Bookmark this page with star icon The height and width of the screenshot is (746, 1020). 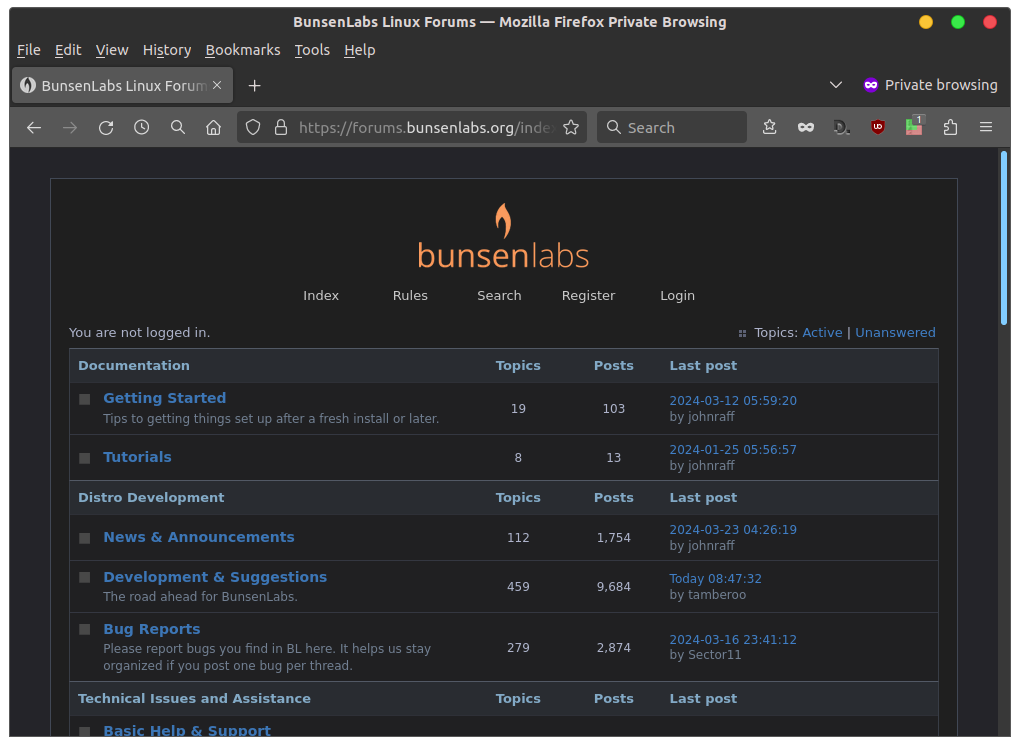(x=571, y=127)
